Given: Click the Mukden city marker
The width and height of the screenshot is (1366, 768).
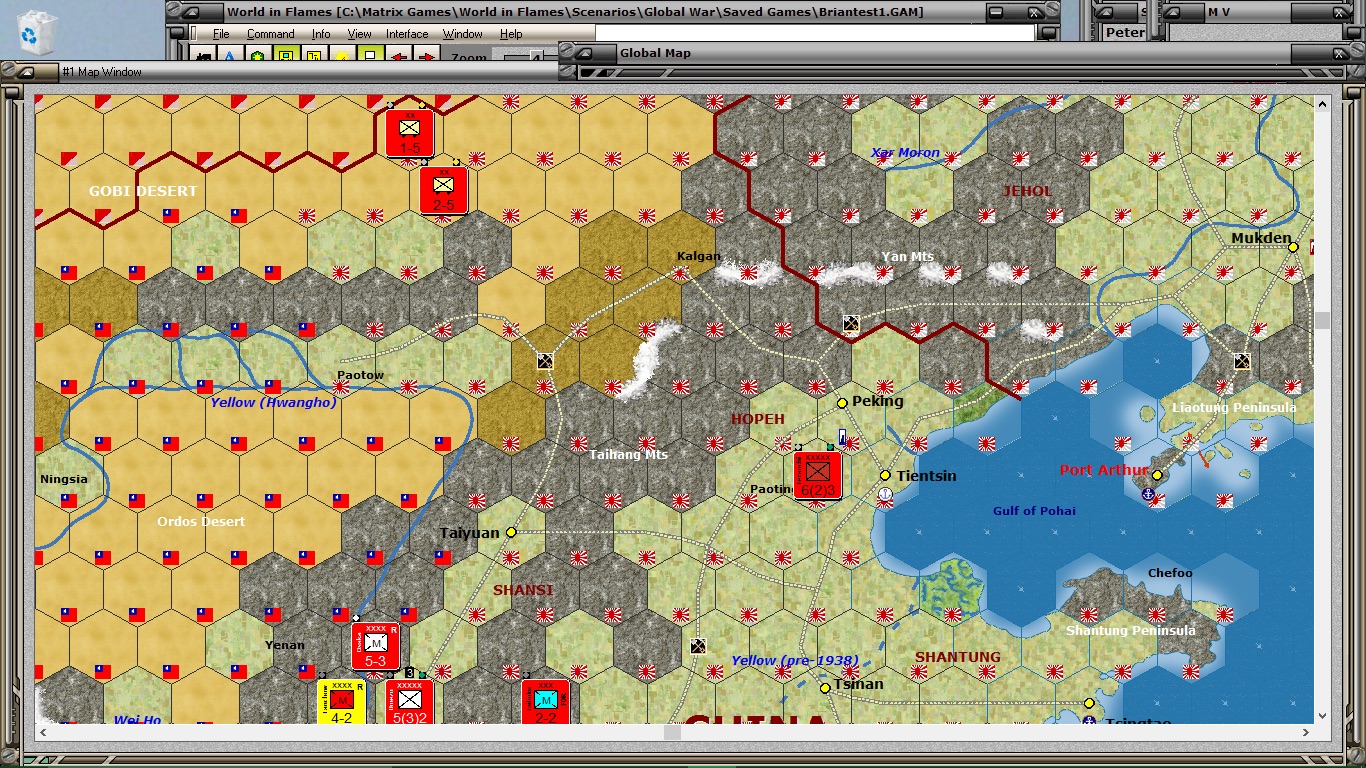Looking at the screenshot, I should (x=1293, y=247).
